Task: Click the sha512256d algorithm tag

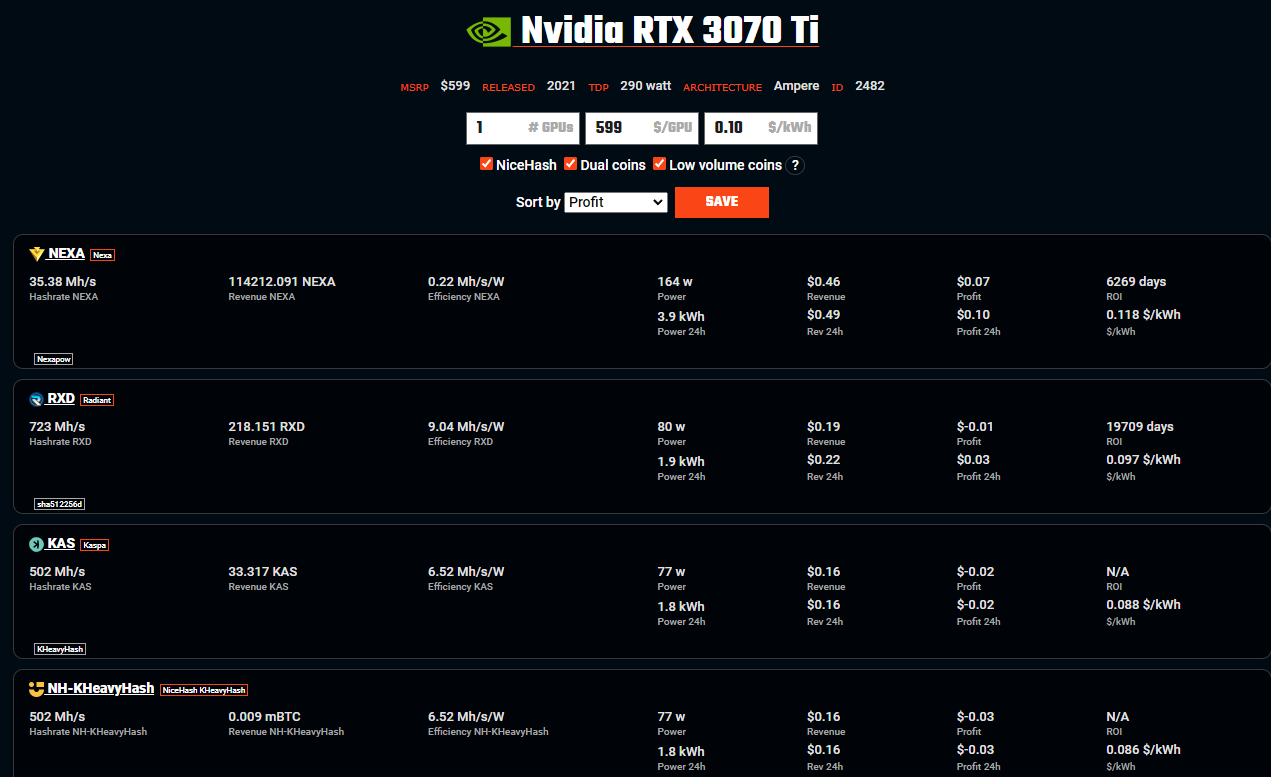Action: click(x=59, y=504)
